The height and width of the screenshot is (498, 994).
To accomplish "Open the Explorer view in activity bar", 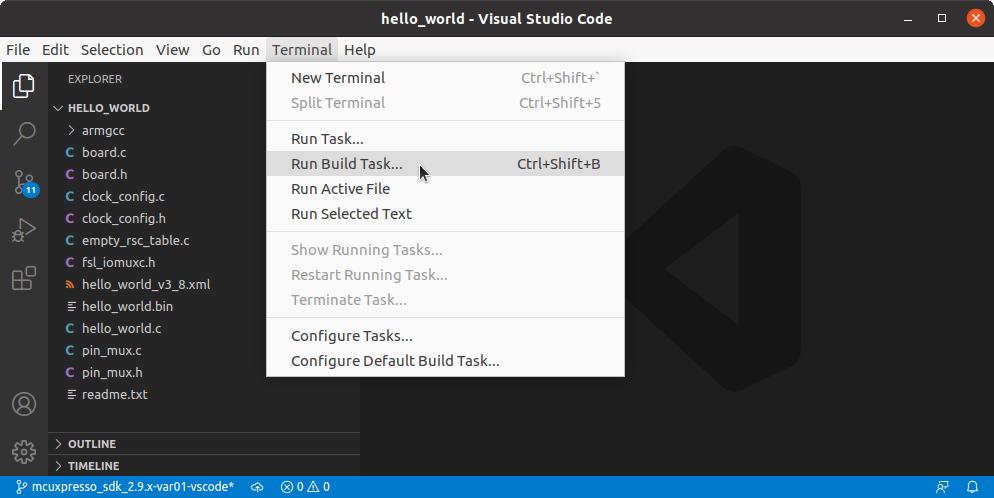I will click(x=24, y=86).
